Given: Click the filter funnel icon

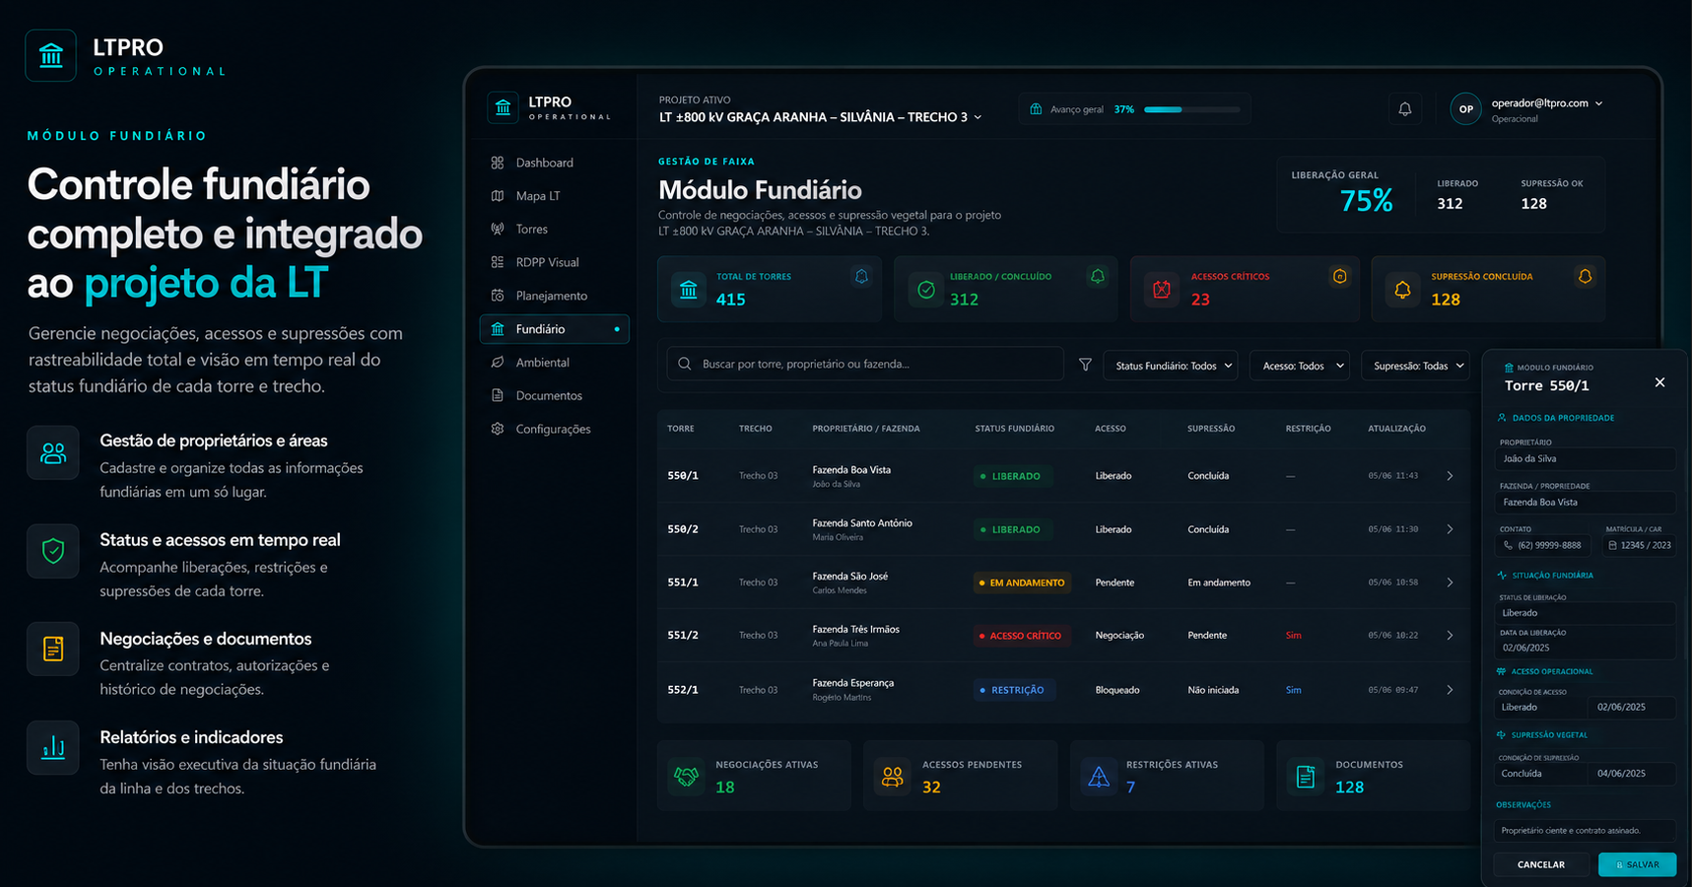Looking at the screenshot, I should coord(1085,365).
